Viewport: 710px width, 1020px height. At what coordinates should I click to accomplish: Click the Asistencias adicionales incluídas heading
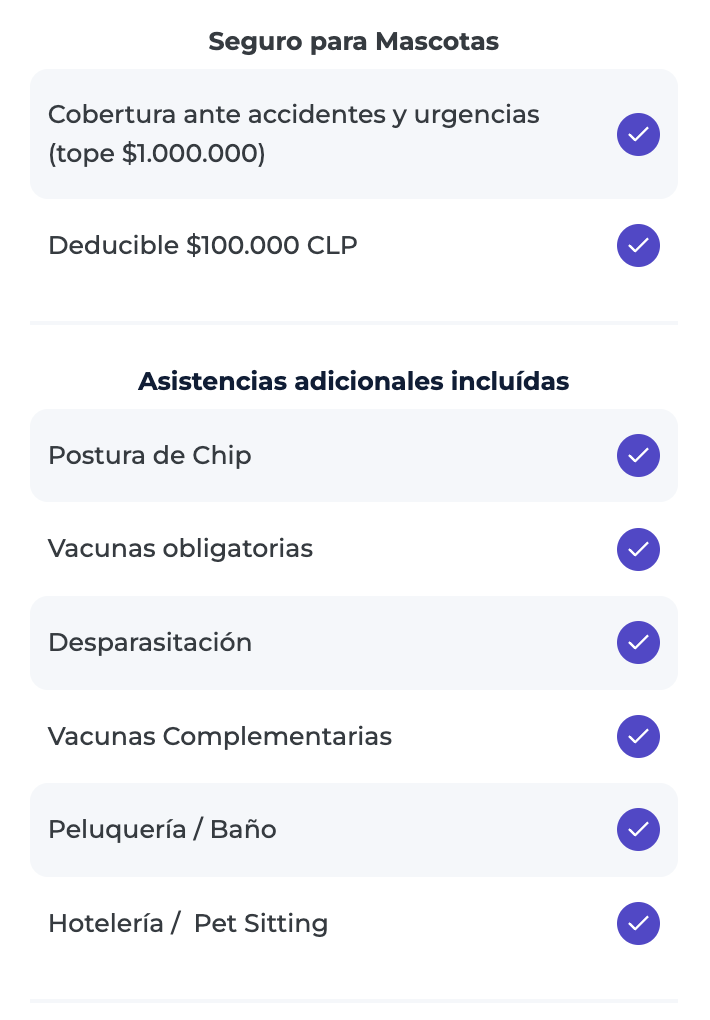353,381
